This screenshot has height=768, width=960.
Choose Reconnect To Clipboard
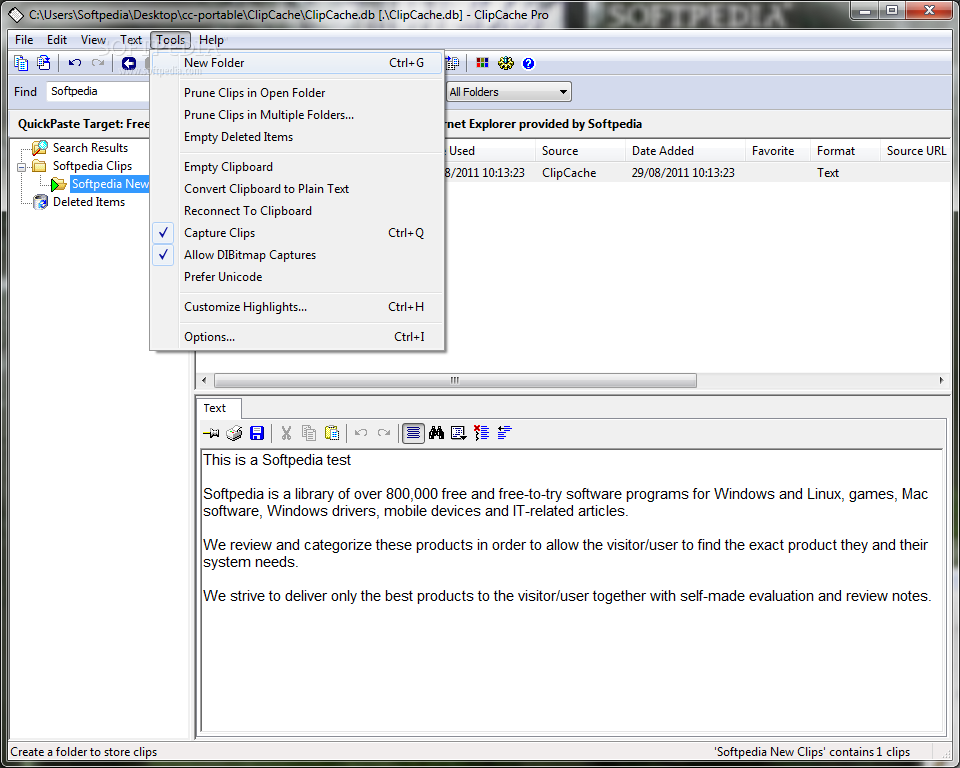[297, 211]
